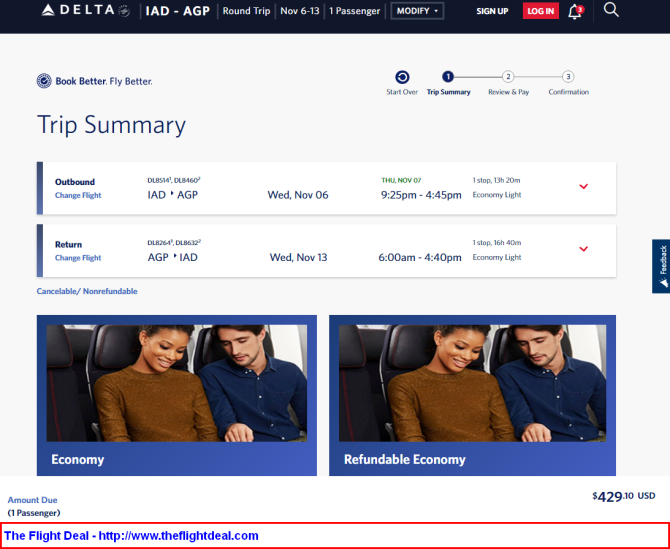This screenshot has height=549, width=670.
Task: Click the outbound flight numbers DL8514, DL8460
Action: (x=174, y=180)
